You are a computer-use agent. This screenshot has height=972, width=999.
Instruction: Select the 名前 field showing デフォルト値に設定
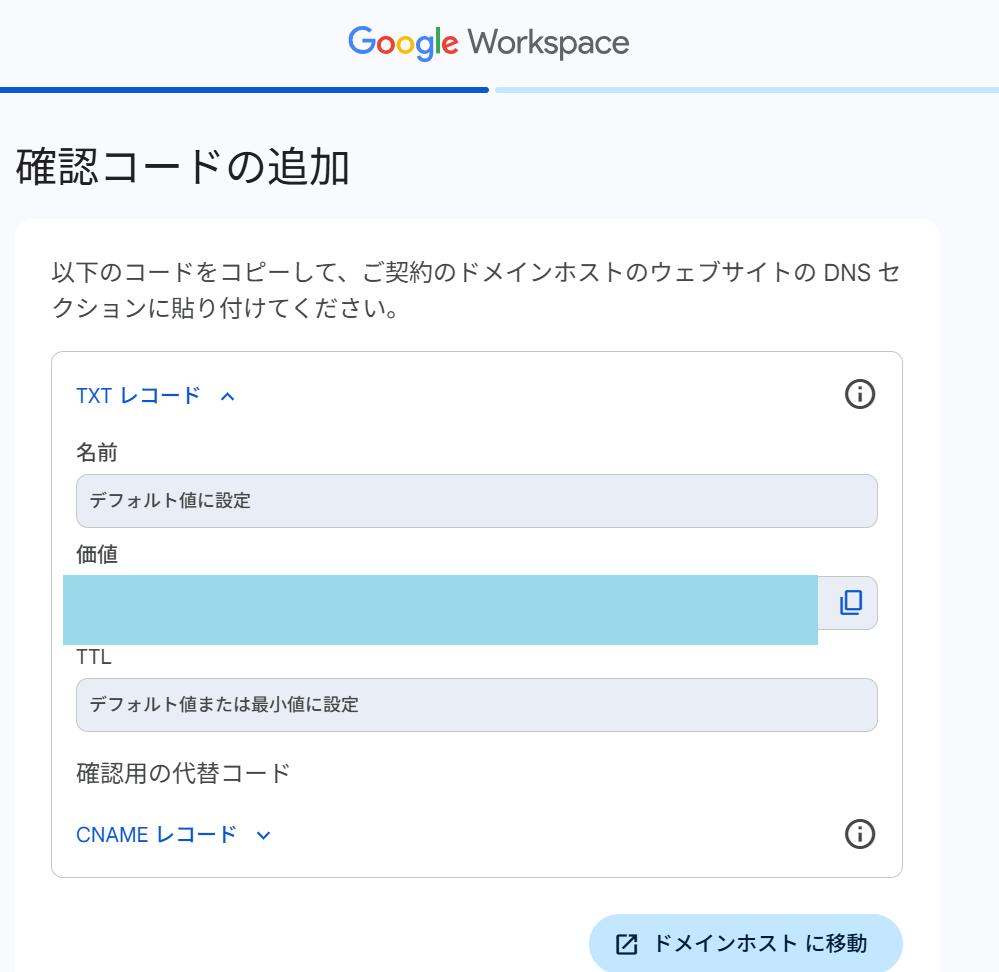(476, 501)
